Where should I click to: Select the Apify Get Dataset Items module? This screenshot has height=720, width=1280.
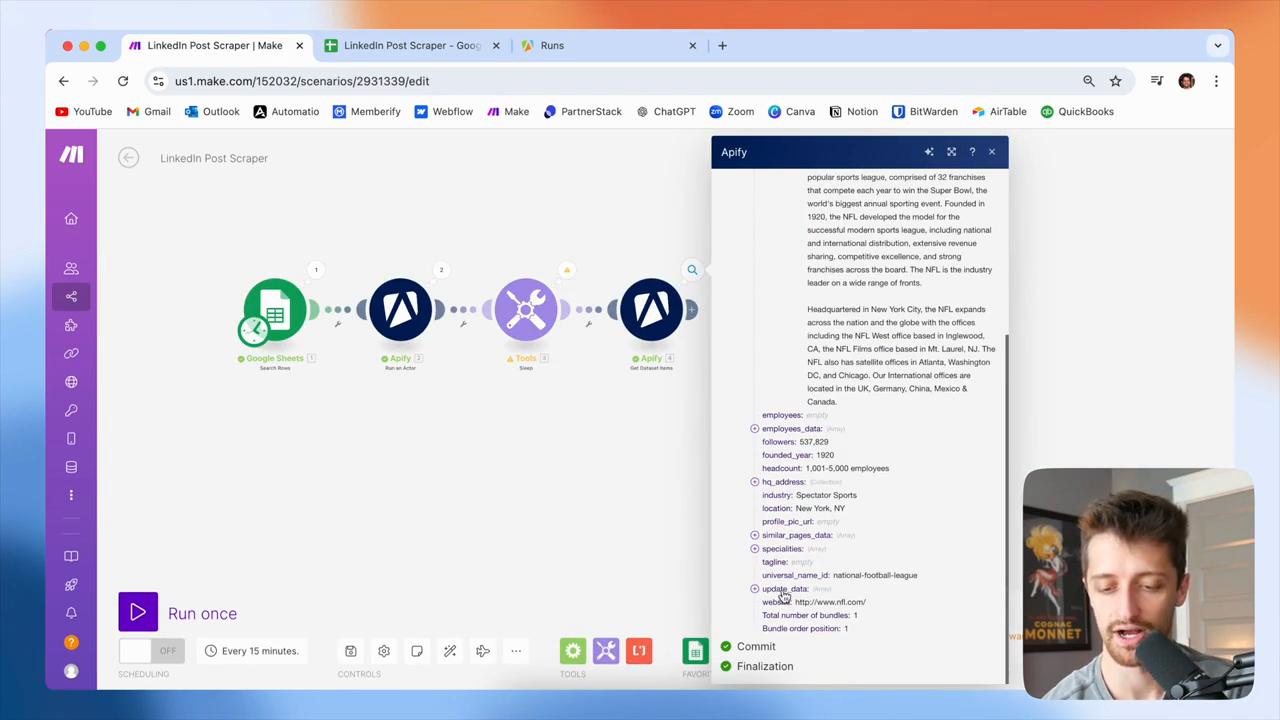tap(651, 310)
